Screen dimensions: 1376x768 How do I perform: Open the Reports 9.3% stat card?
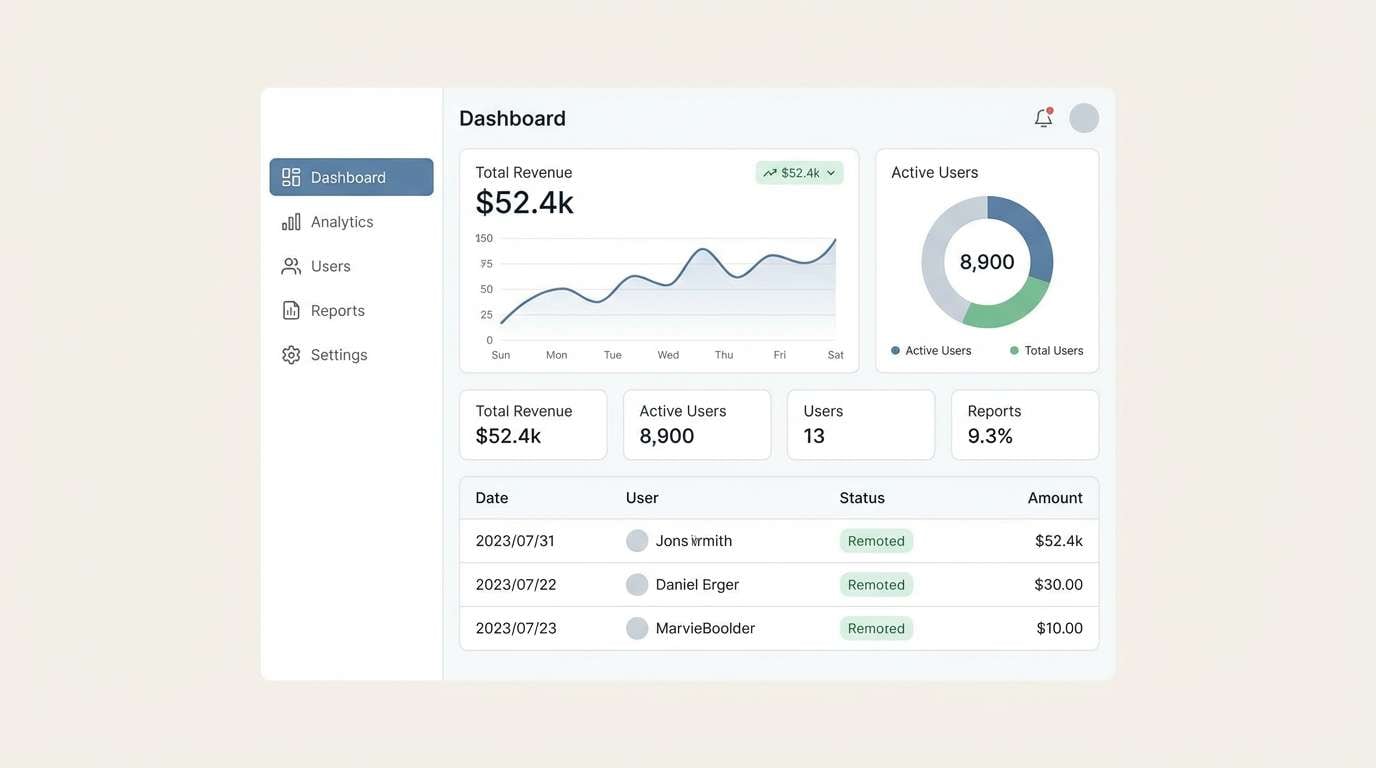(1024, 423)
